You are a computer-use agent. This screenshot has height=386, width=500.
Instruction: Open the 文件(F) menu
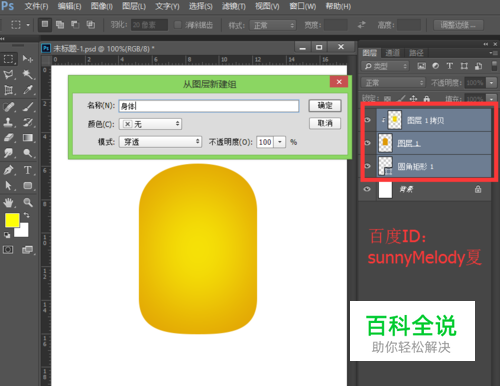pos(37,6)
